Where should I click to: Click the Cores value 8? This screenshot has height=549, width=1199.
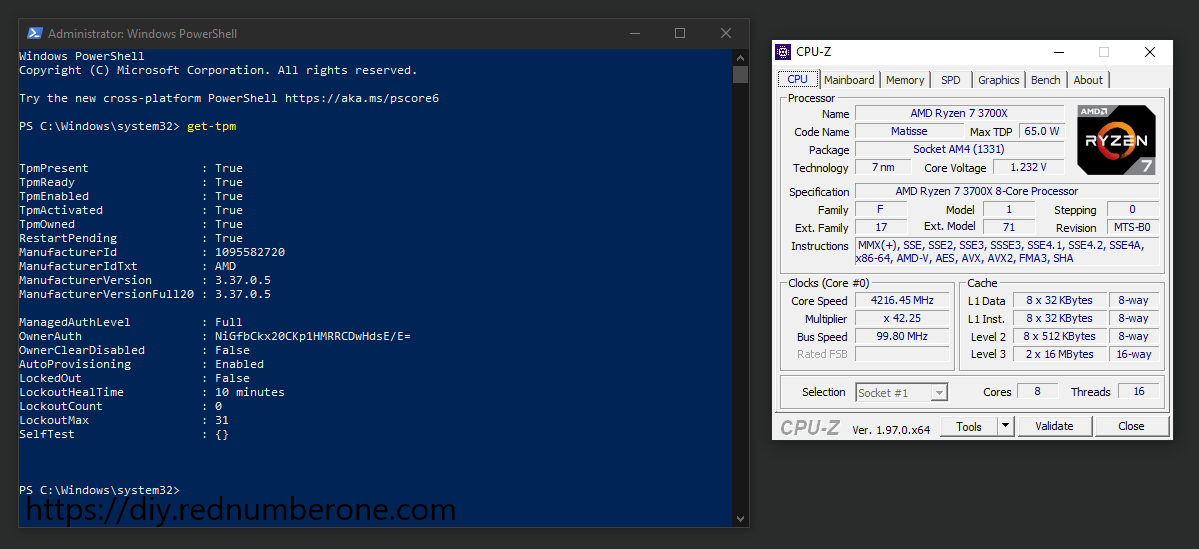click(x=1038, y=391)
